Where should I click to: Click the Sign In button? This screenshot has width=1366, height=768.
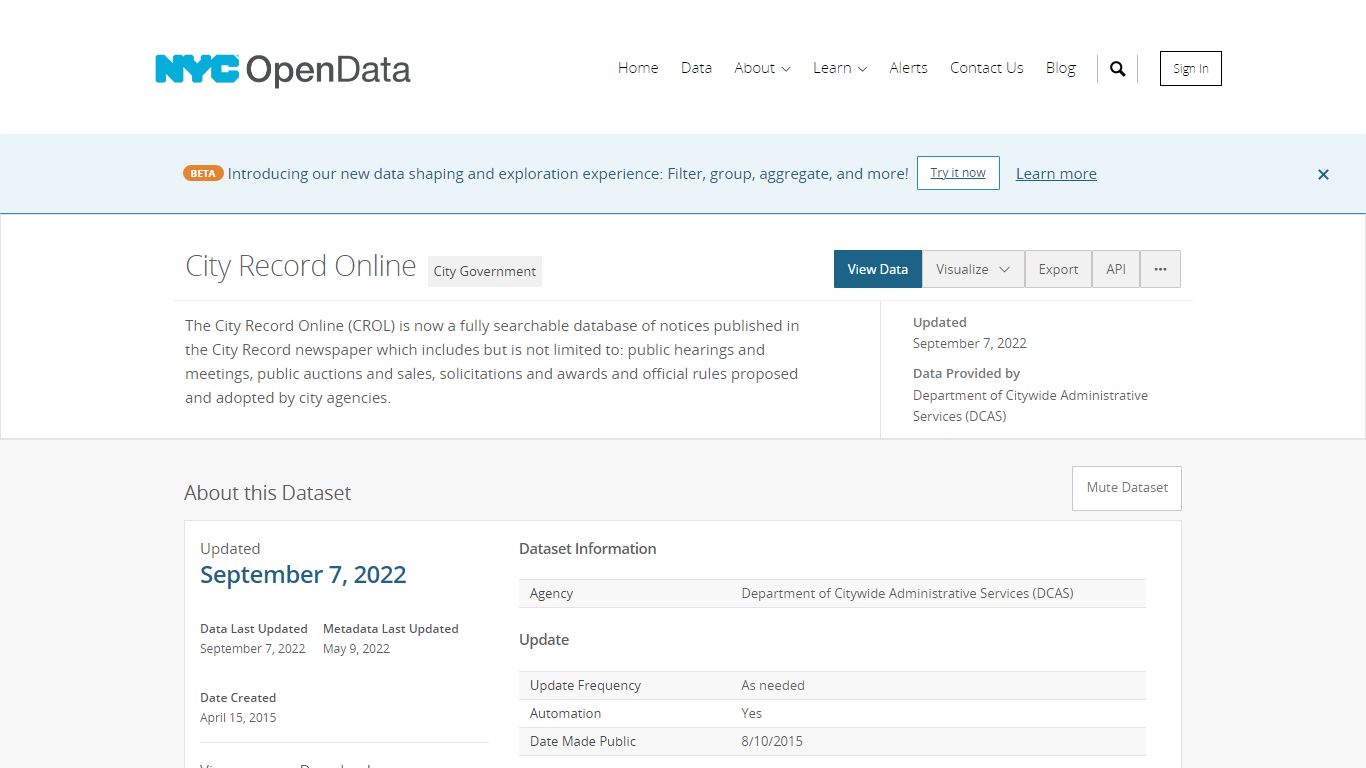tap(1190, 69)
